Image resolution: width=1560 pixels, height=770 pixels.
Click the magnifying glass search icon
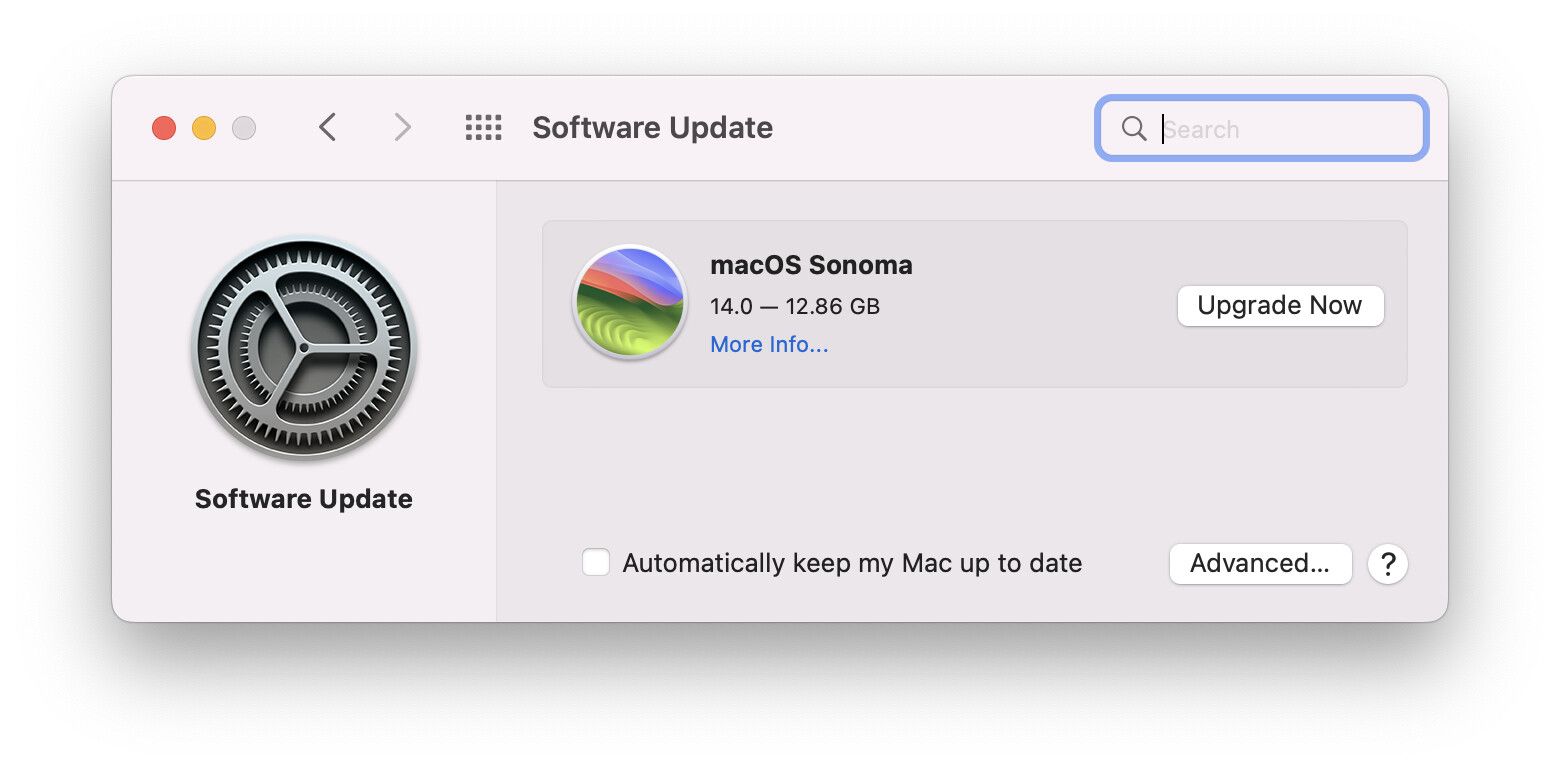tap(1133, 129)
